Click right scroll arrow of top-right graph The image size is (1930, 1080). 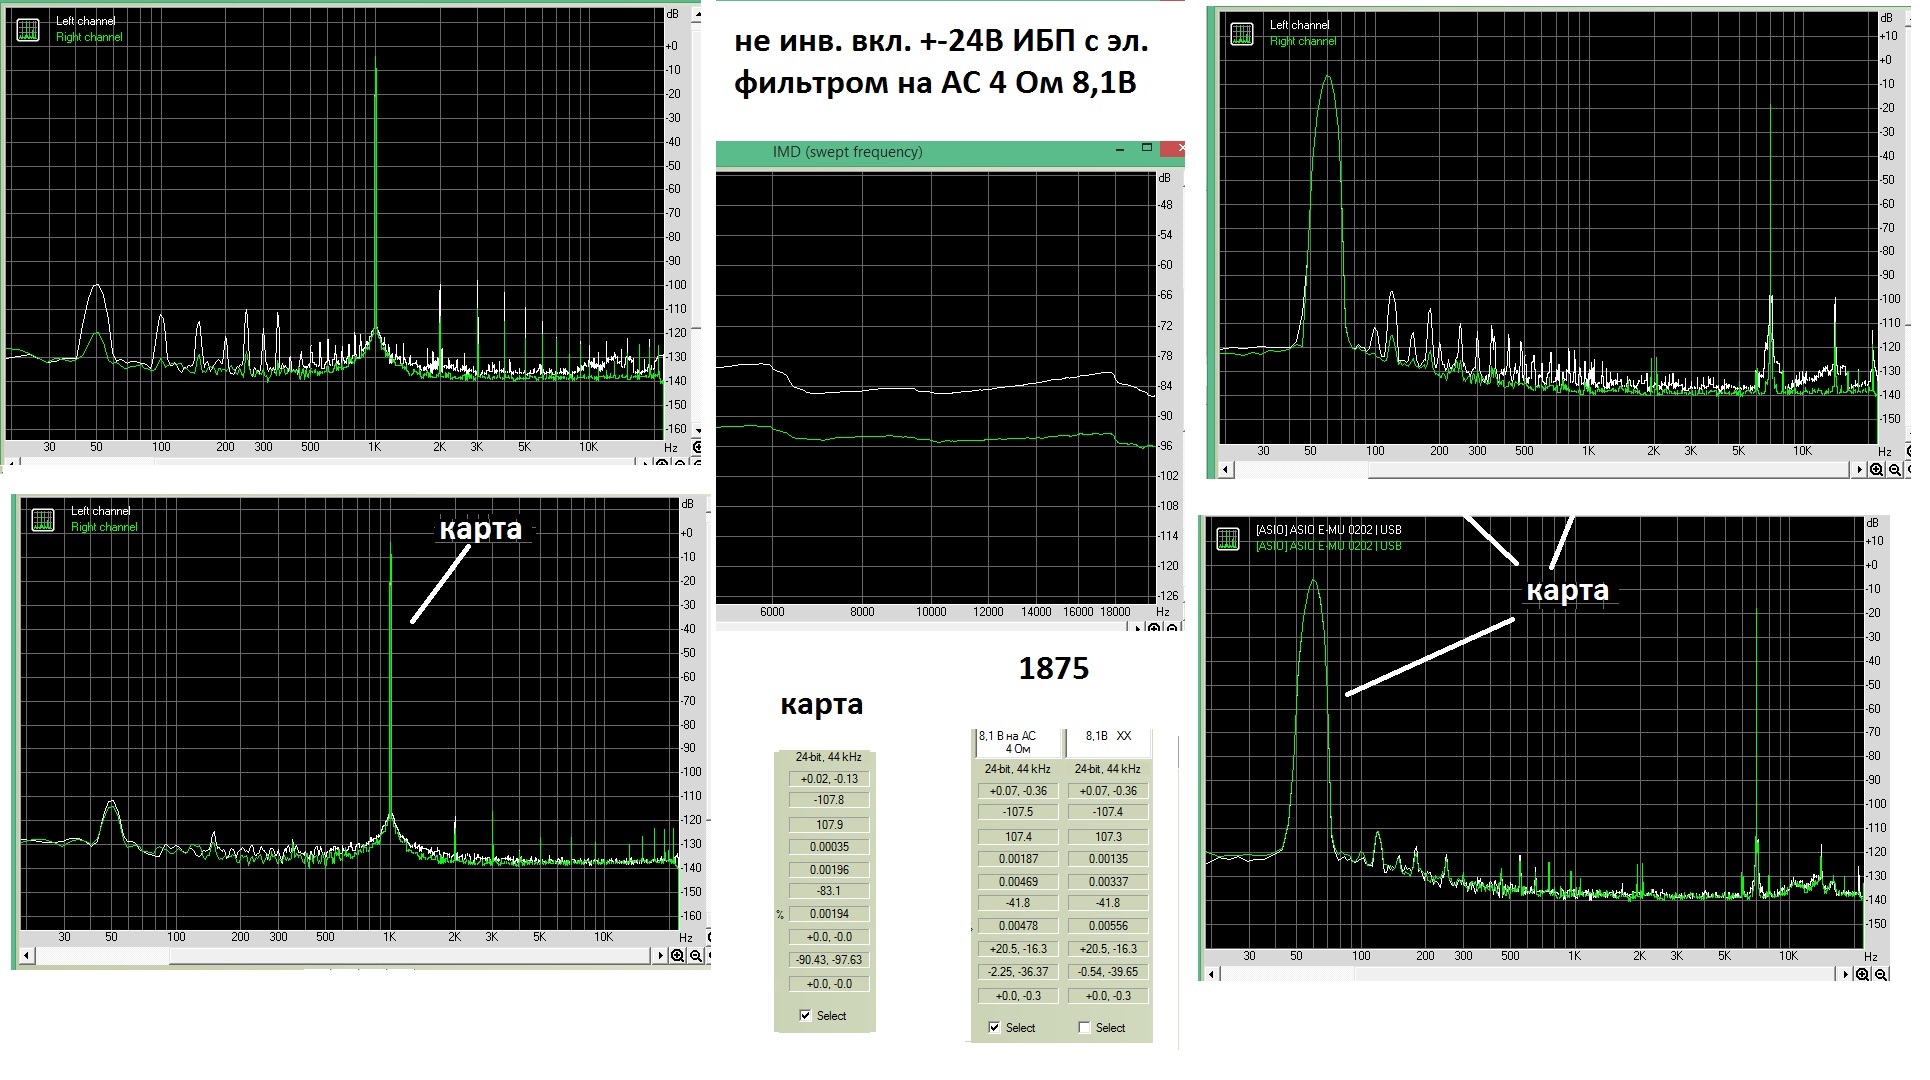(1859, 469)
